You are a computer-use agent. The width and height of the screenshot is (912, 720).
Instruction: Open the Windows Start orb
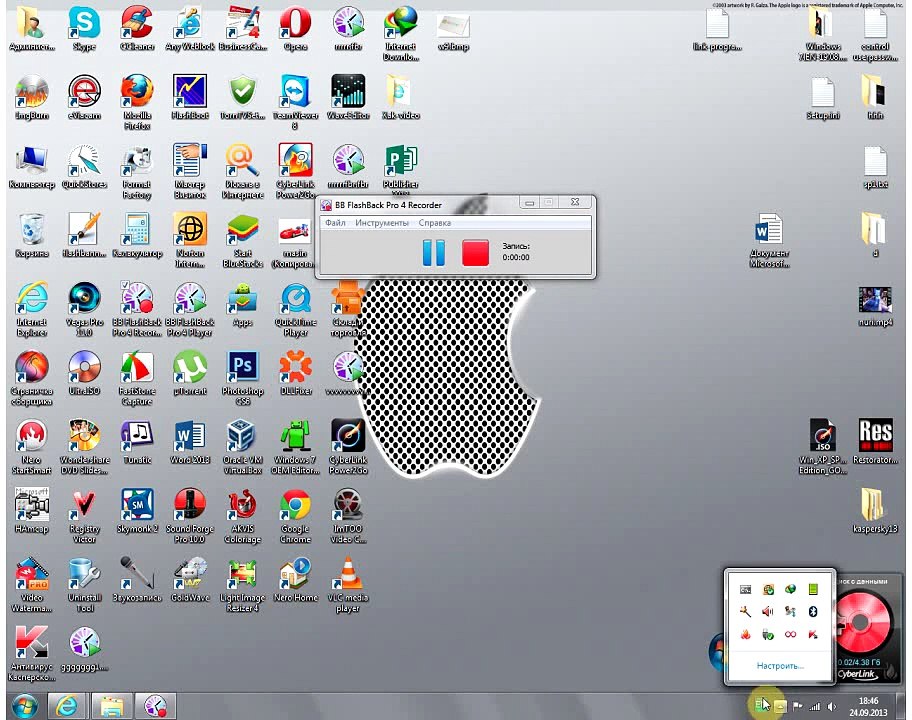(24, 706)
